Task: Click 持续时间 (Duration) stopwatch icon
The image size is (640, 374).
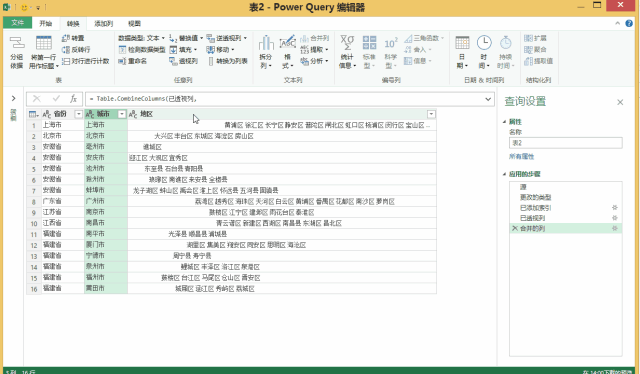Action: tap(505, 43)
